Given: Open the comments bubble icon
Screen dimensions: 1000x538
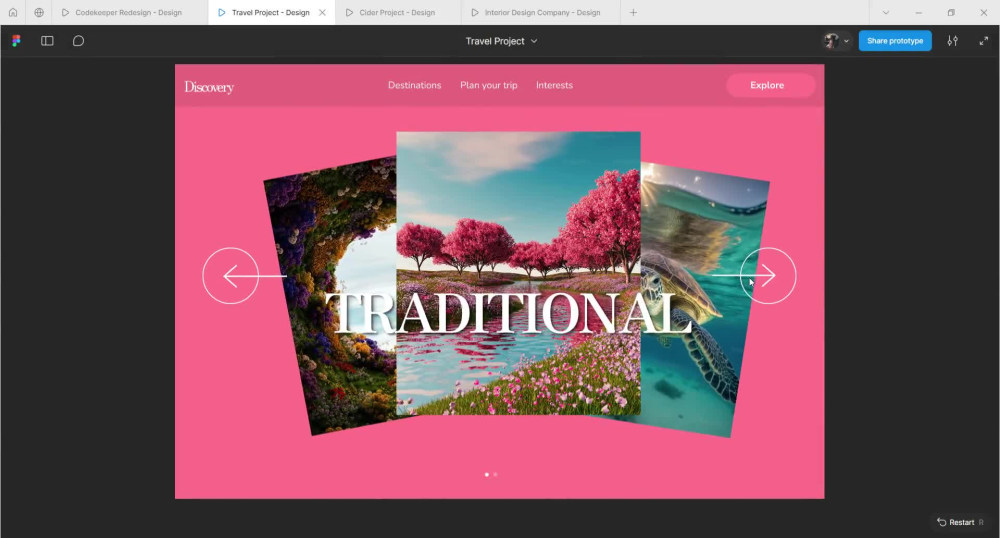Looking at the screenshot, I should point(78,41).
